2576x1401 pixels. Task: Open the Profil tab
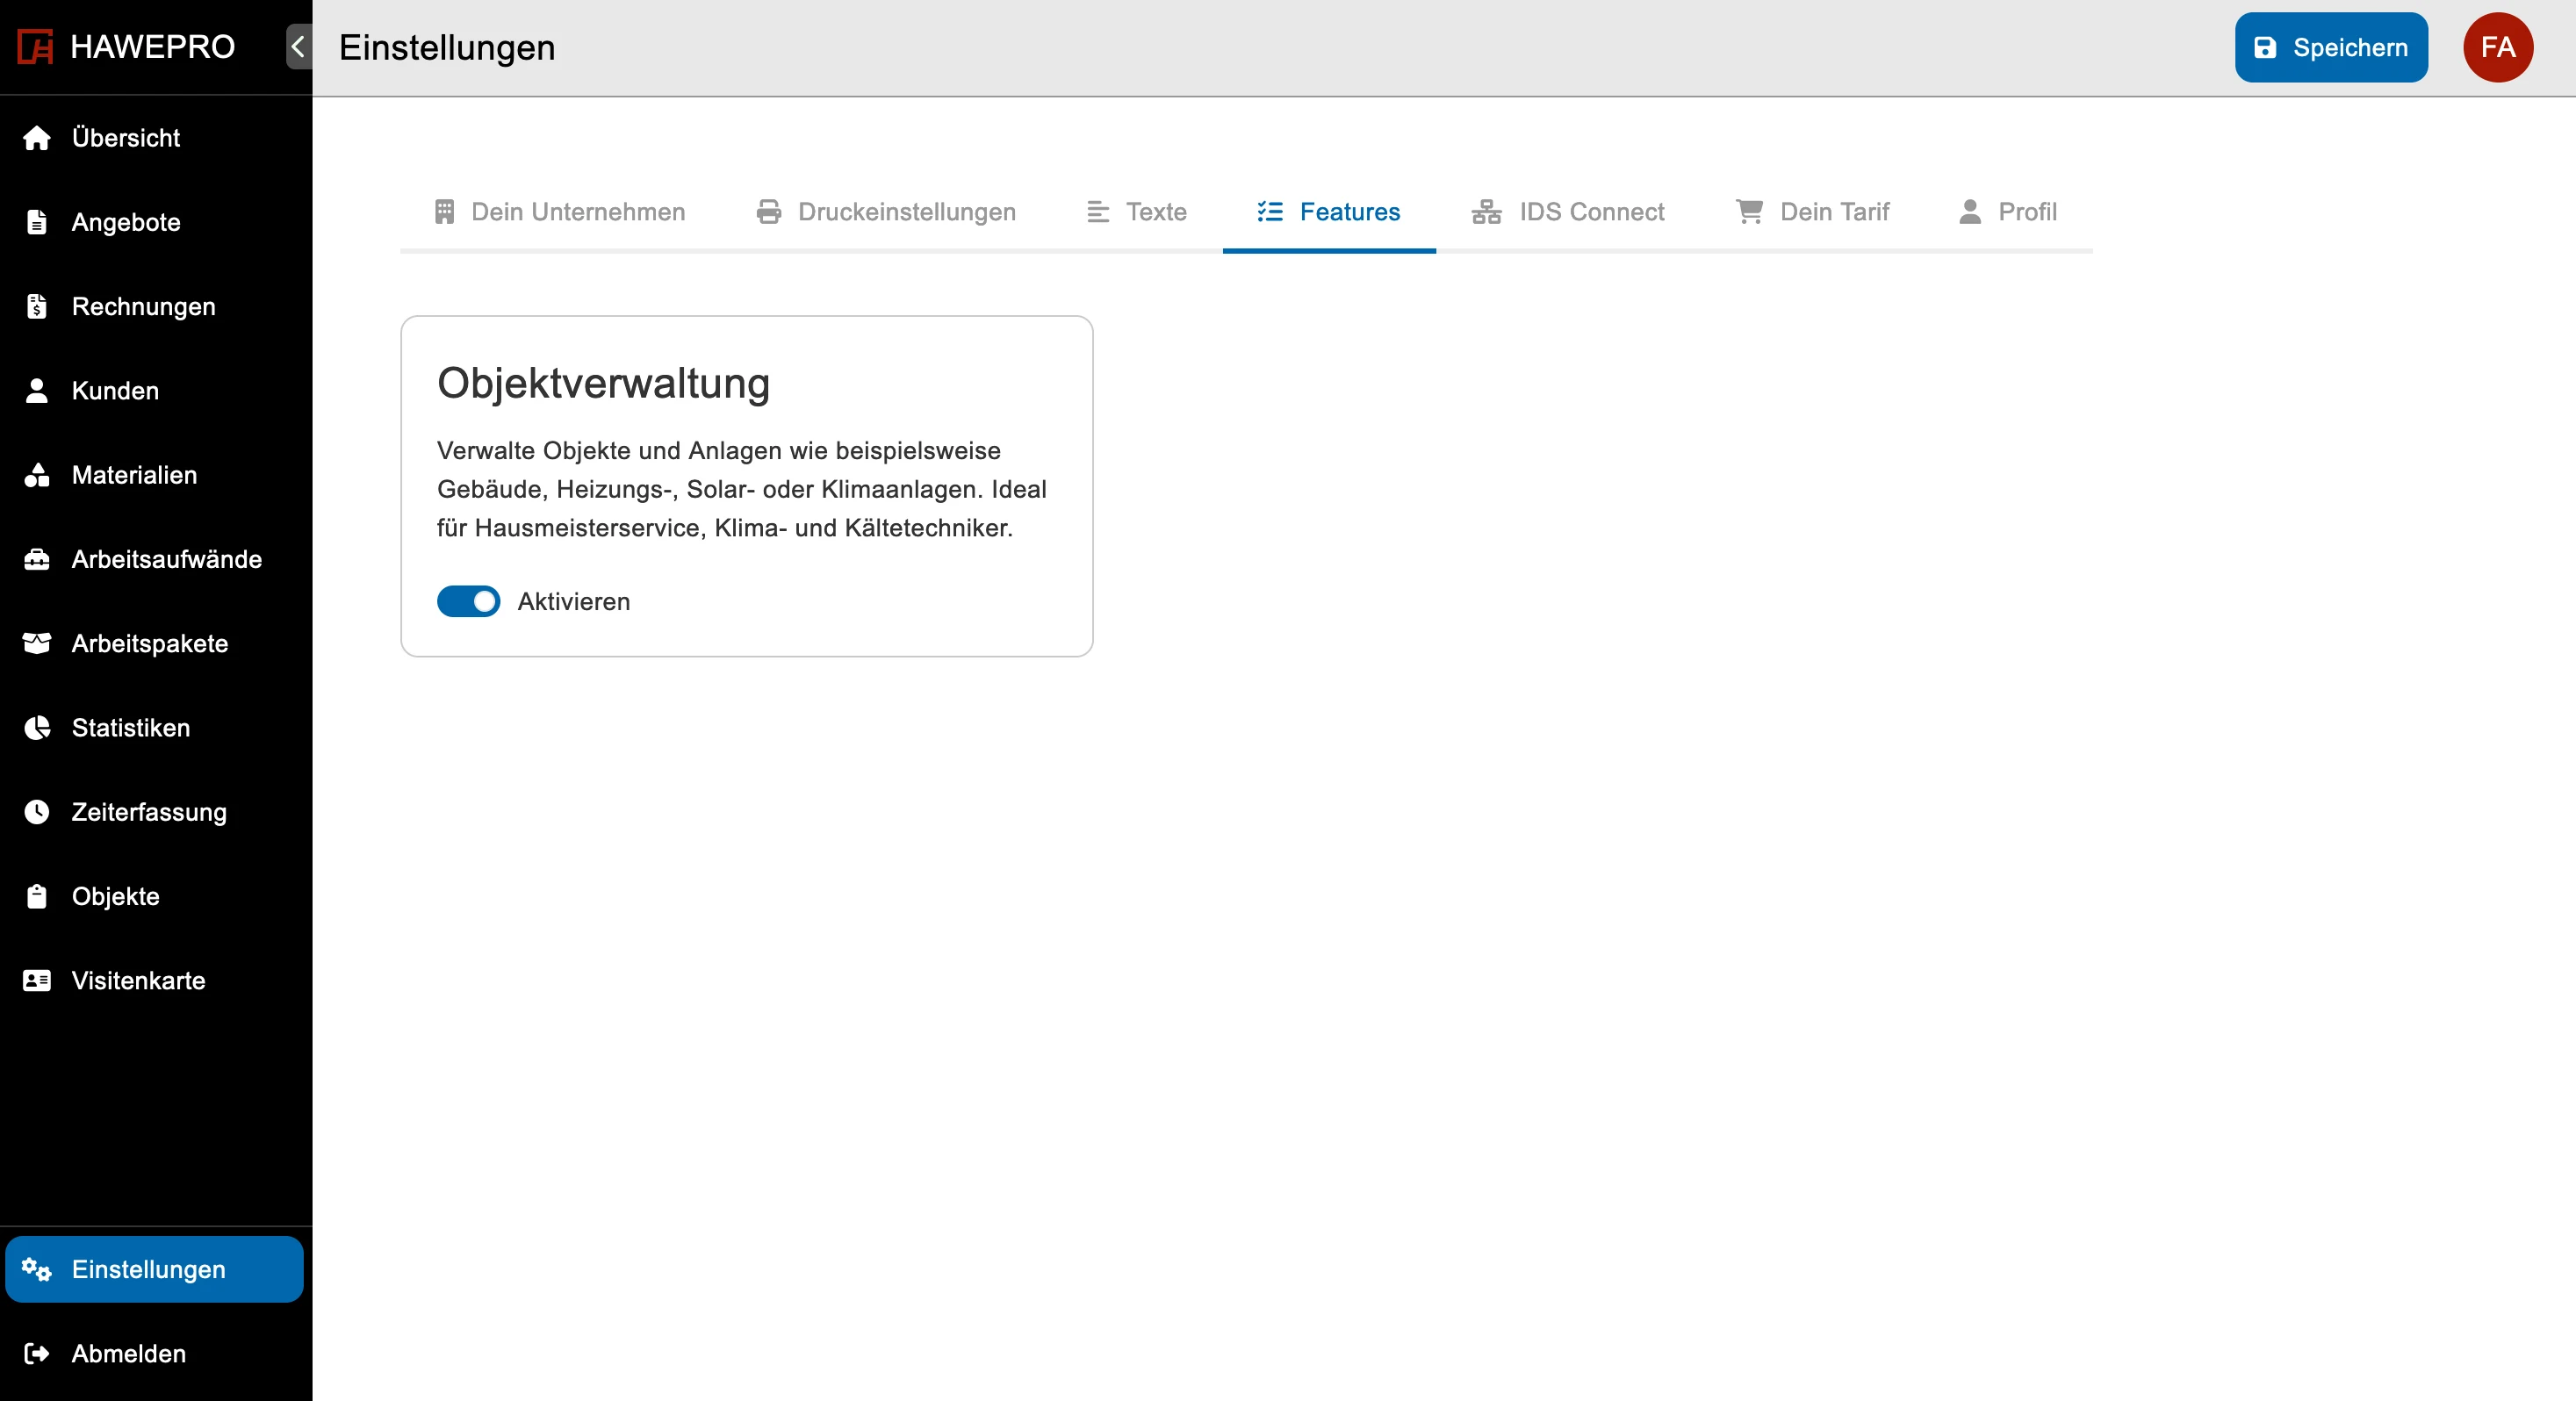click(2008, 212)
